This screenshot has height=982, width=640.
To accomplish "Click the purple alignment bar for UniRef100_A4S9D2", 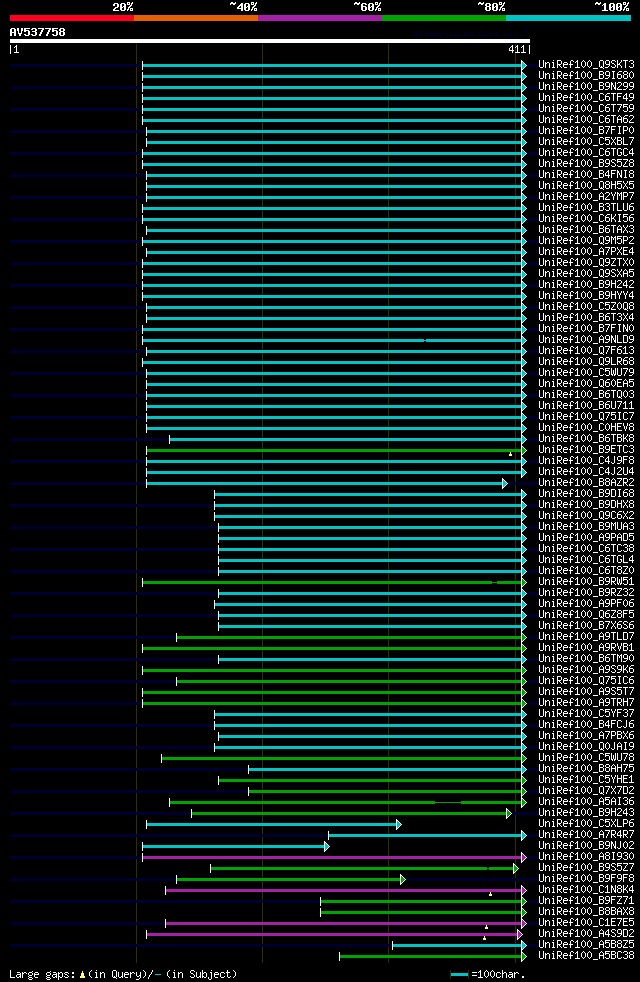I will [x=332, y=934].
